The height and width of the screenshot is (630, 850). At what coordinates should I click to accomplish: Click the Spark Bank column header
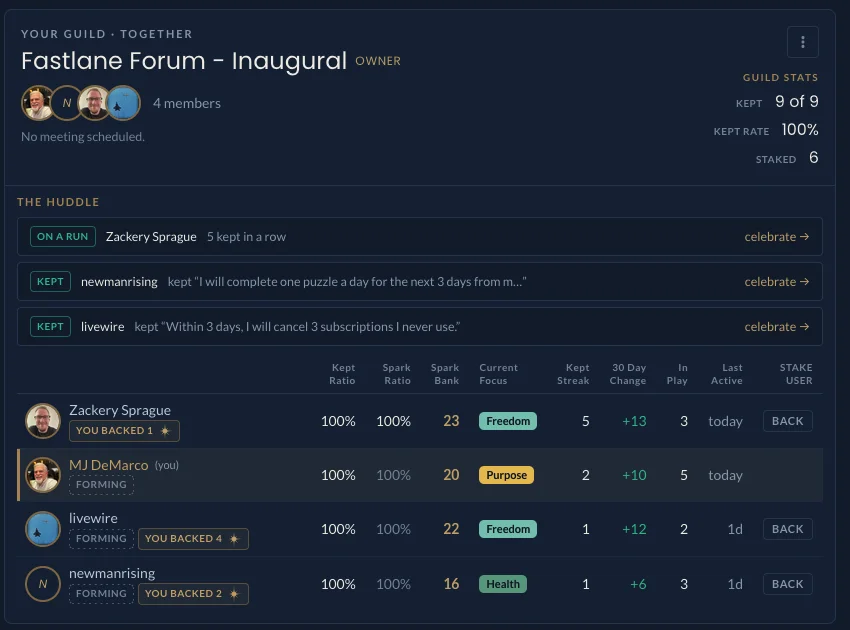pos(445,374)
